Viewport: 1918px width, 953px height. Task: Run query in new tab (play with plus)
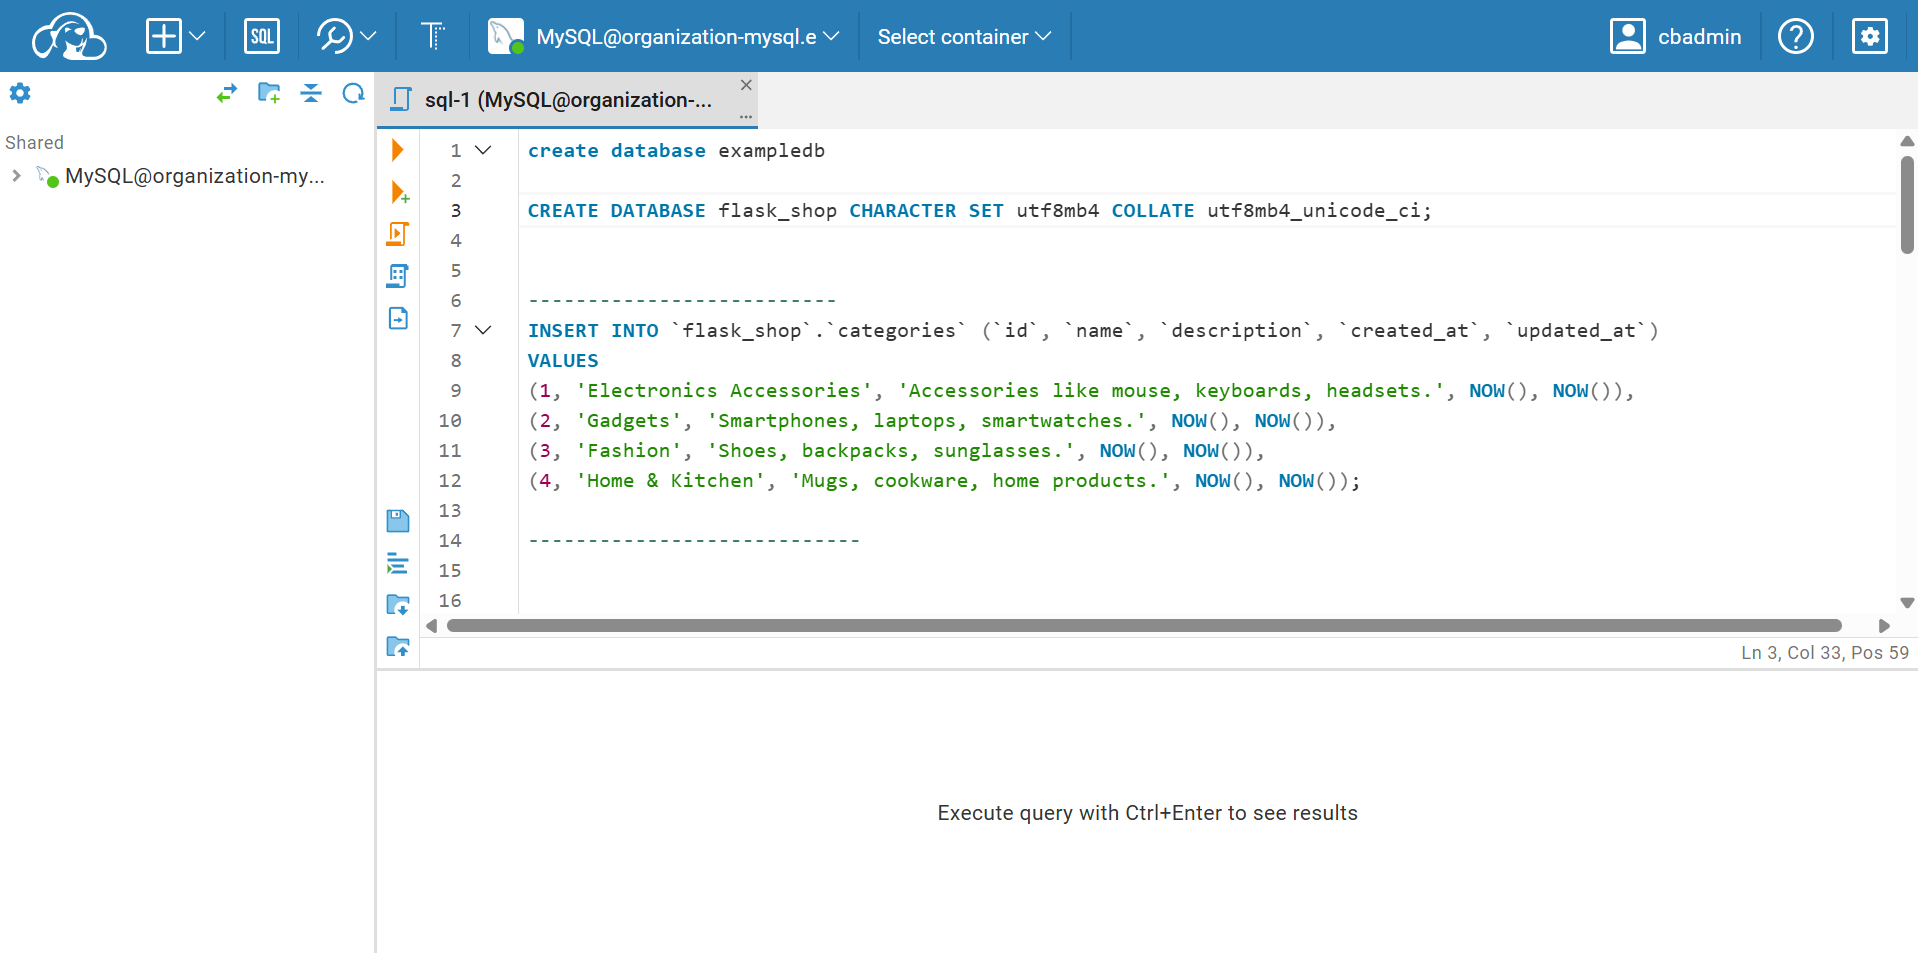[x=399, y=192]
